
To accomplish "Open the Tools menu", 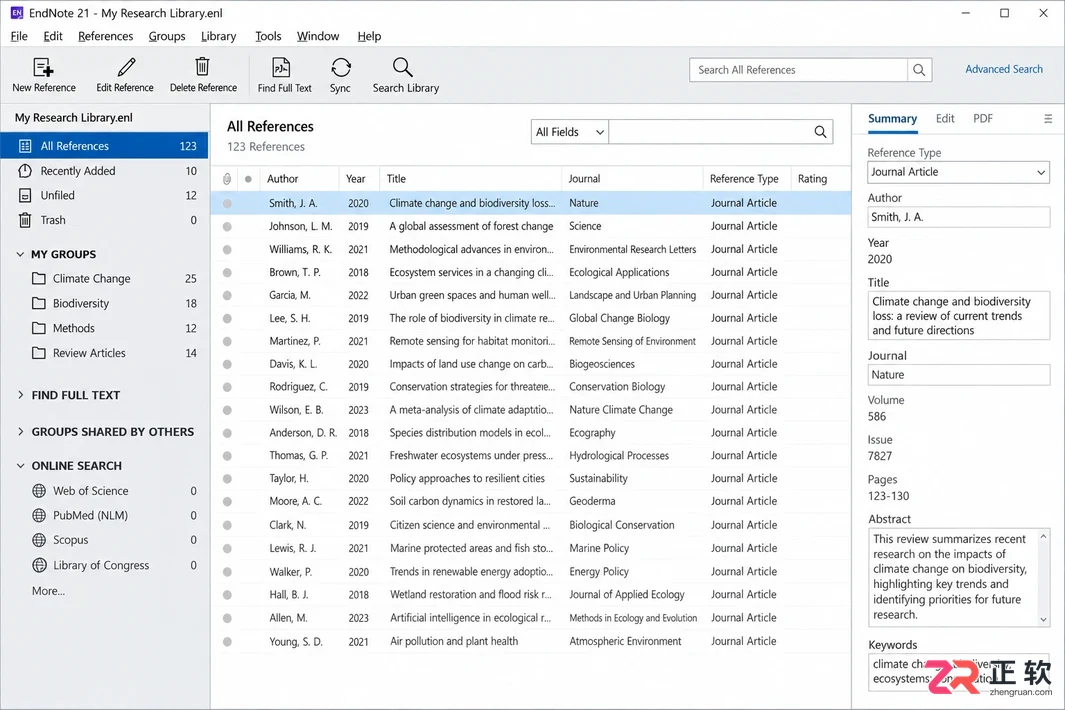I will [268, 36].
